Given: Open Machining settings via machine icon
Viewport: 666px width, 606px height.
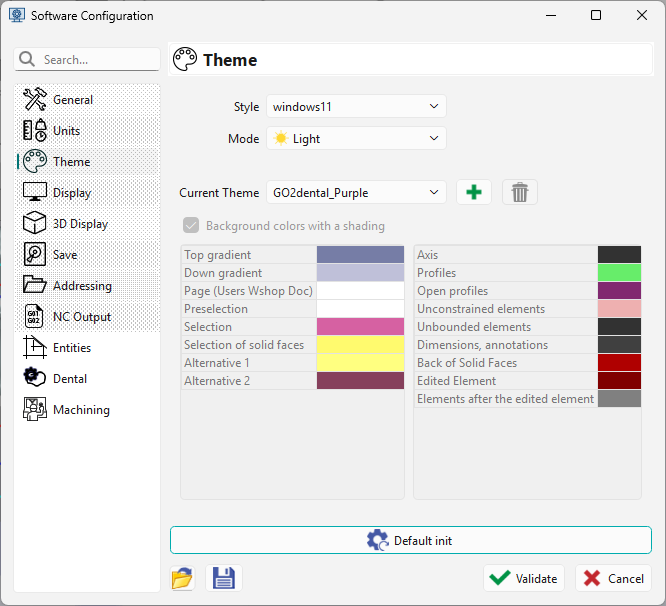Looking at the screenshot, I should click(34, 409).
